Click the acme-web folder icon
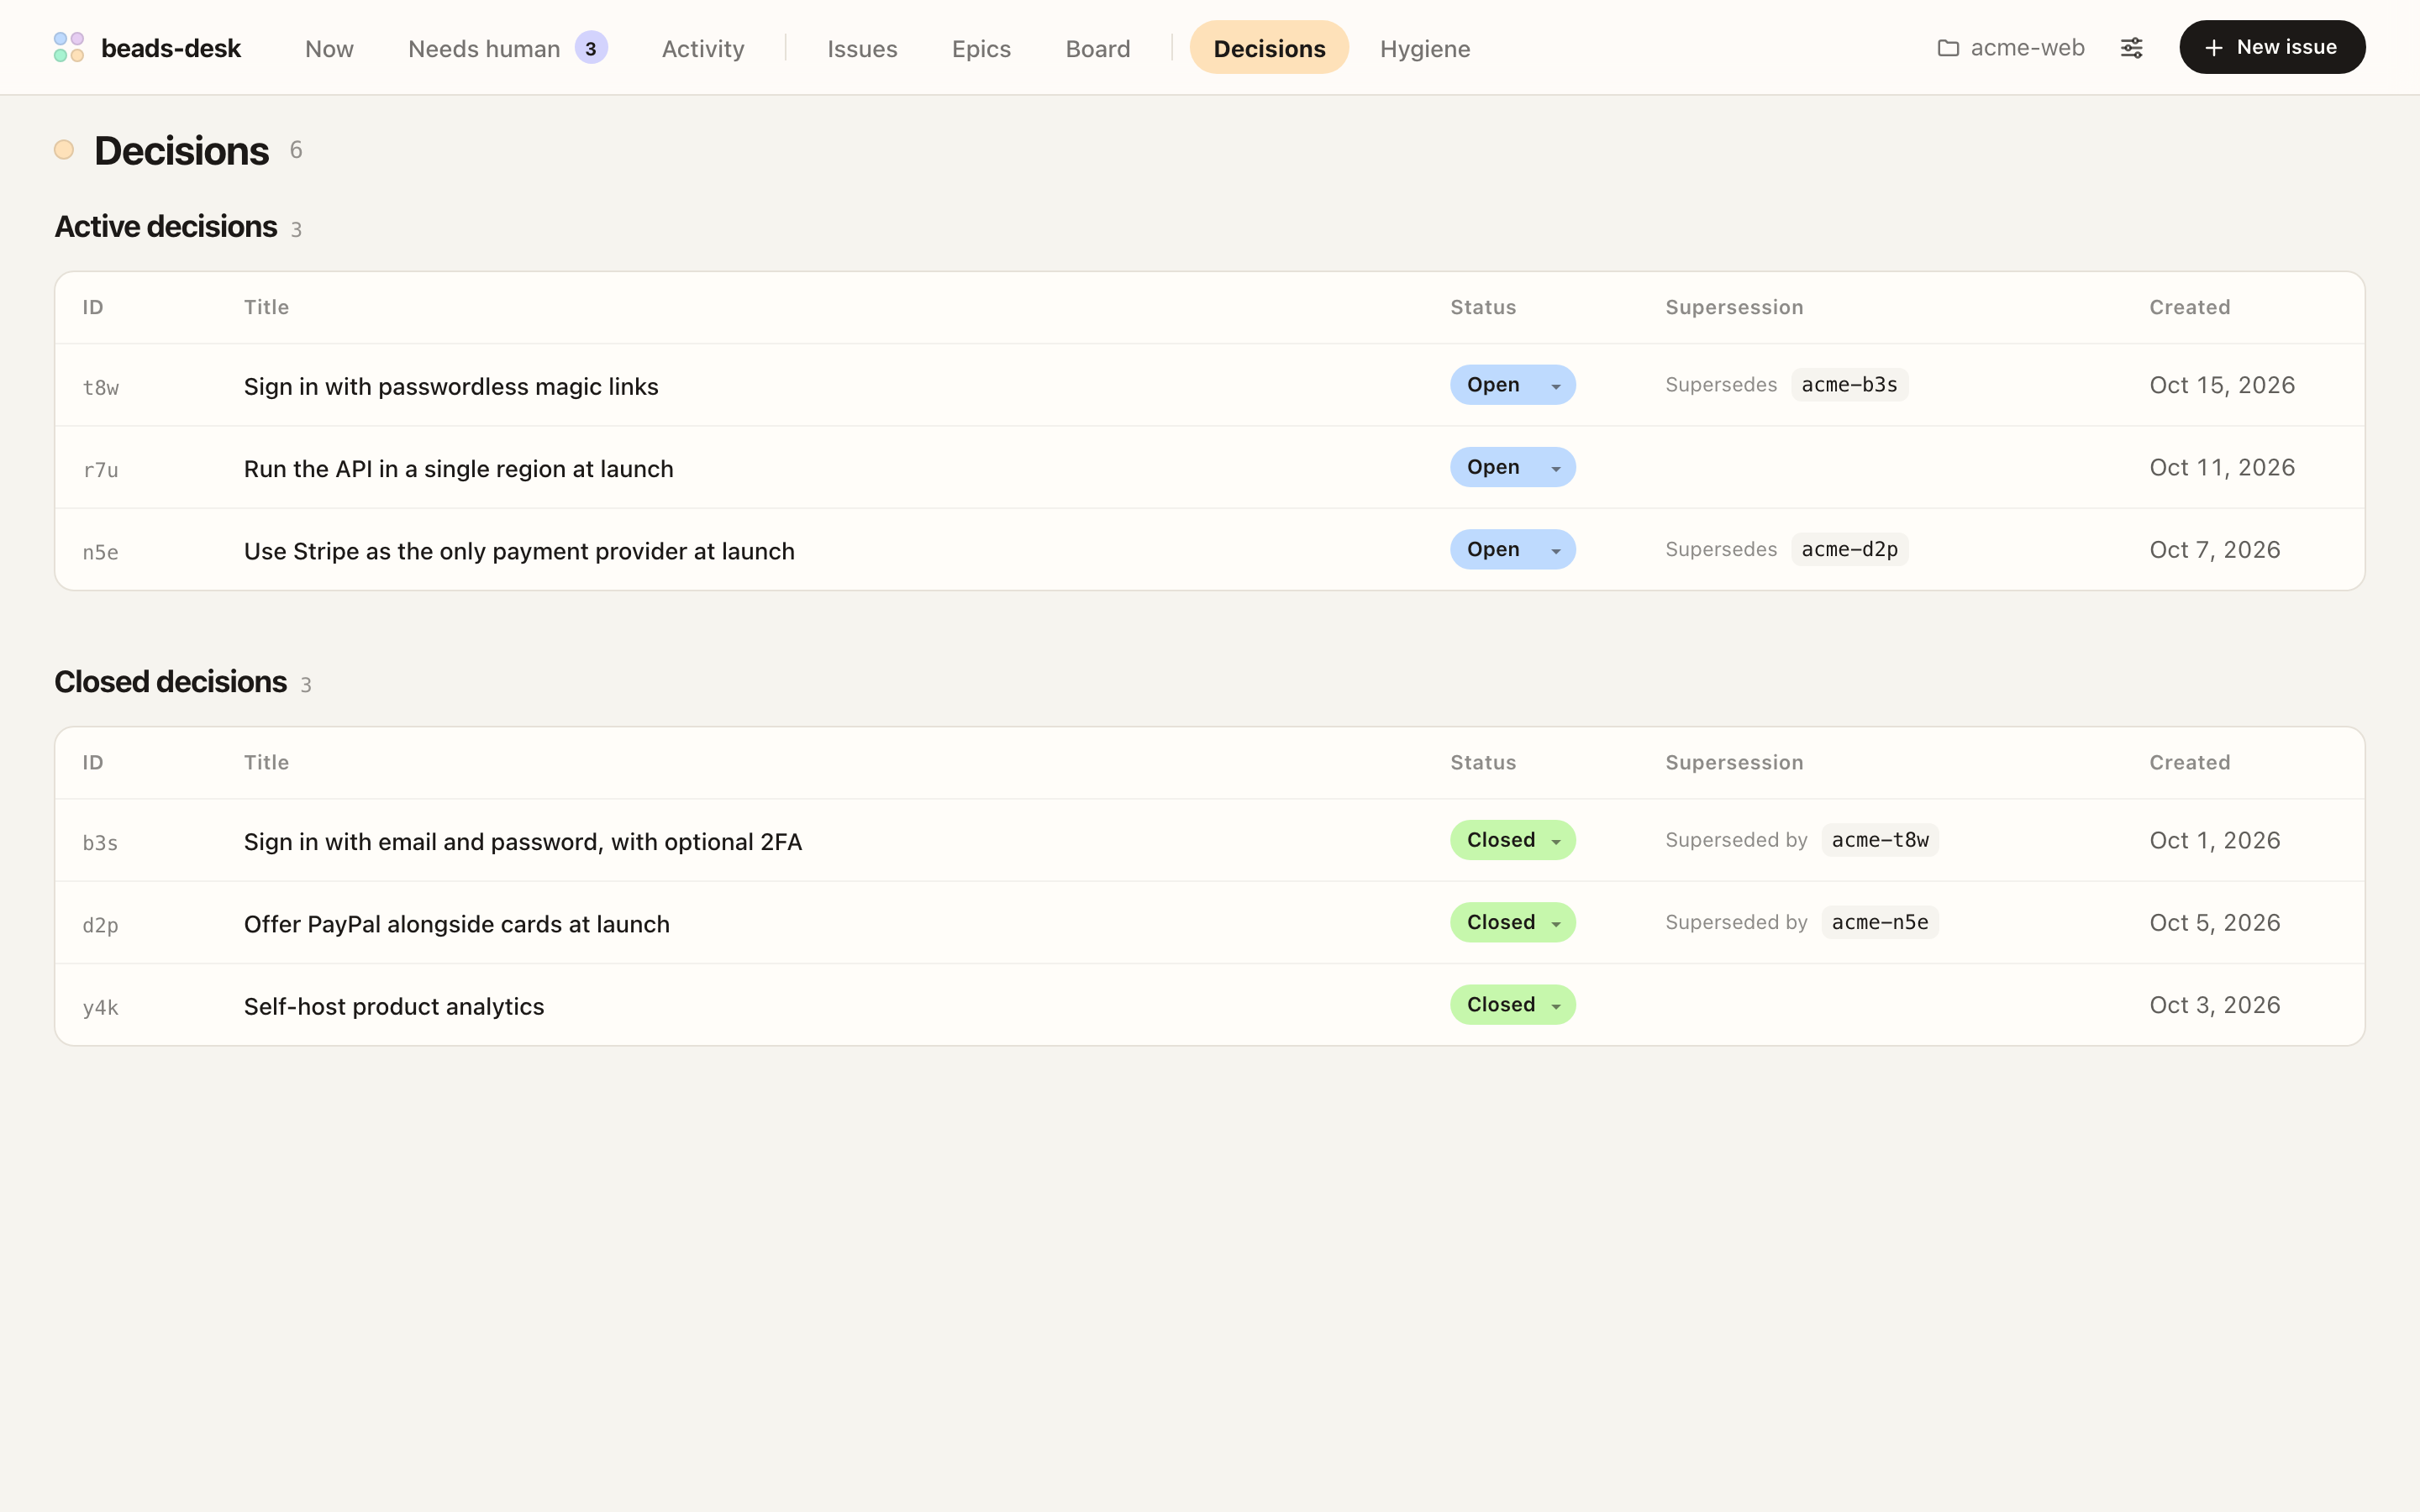This screenshot has width=2420, height=1512. [1947, 48]
